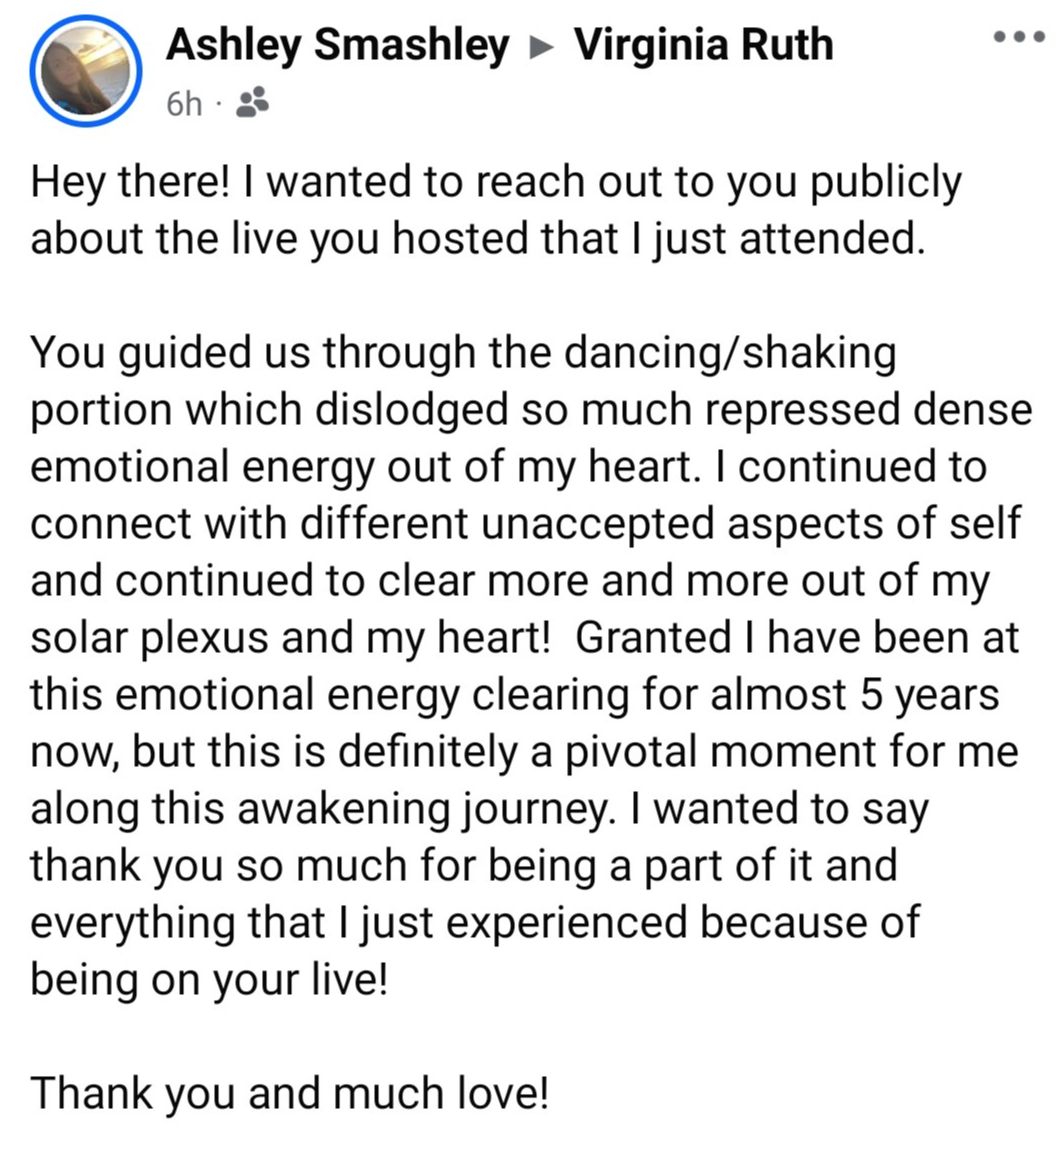Screen dimensions: 1057x1153
Task: Open the three-dot post options menu
Action: click(1018, 37)
